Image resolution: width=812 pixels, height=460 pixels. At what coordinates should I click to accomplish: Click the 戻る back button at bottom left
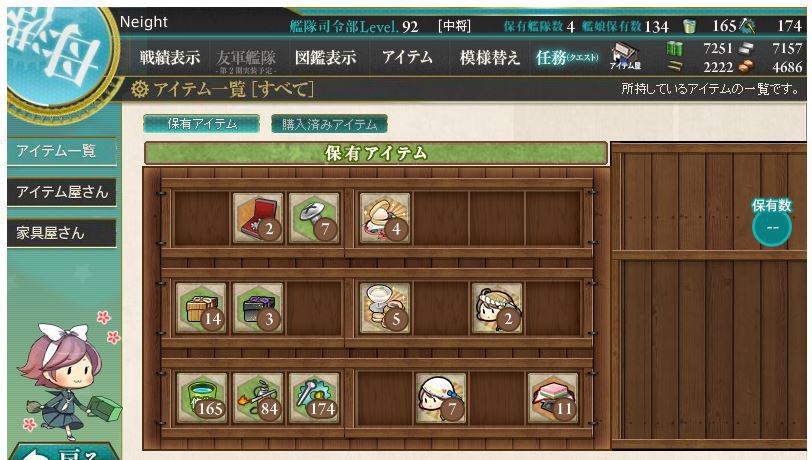(65, 452)
